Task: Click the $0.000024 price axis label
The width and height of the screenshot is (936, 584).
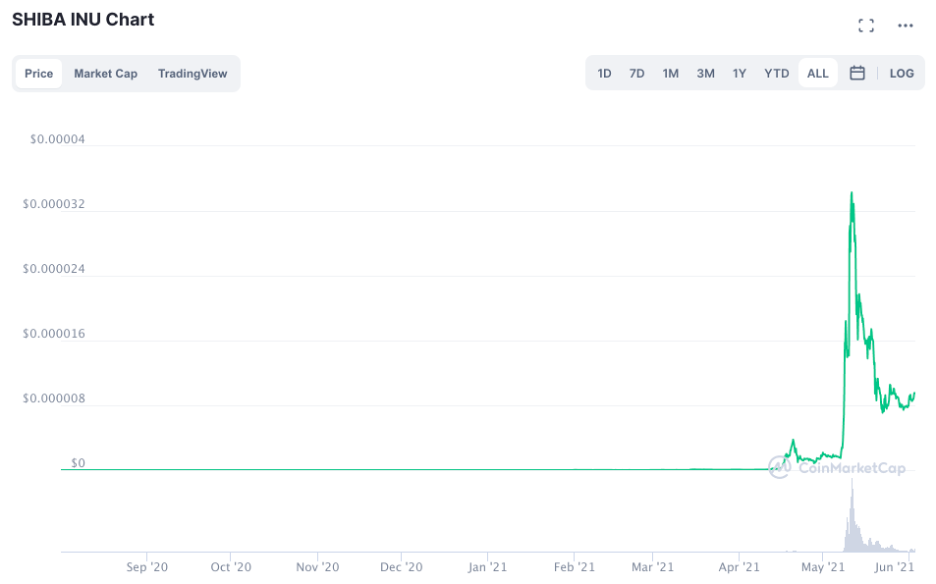Action: [54, 269]
